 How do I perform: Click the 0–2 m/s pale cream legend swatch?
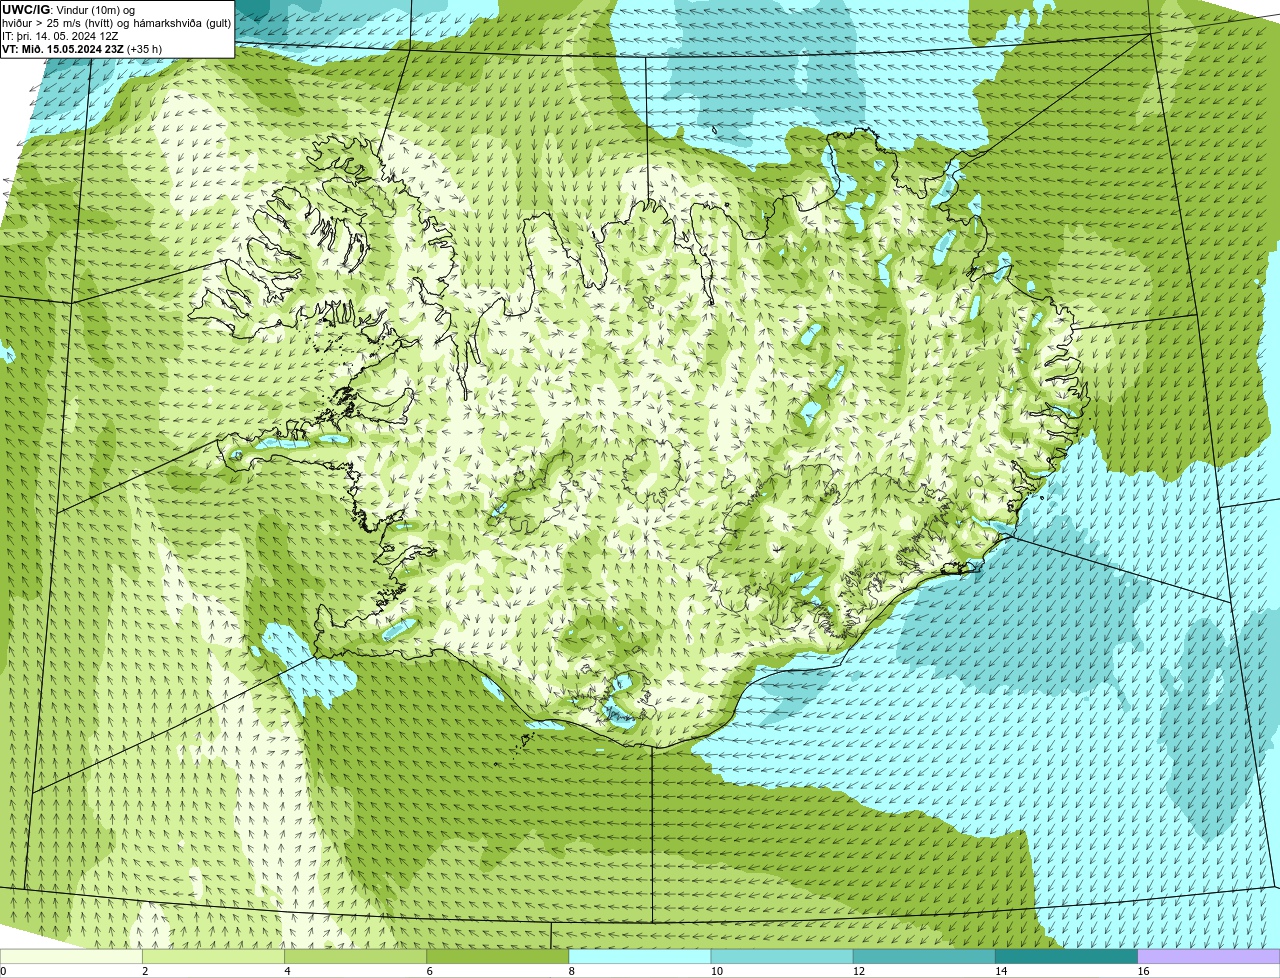pyautogui.click(x=71, y=956)
